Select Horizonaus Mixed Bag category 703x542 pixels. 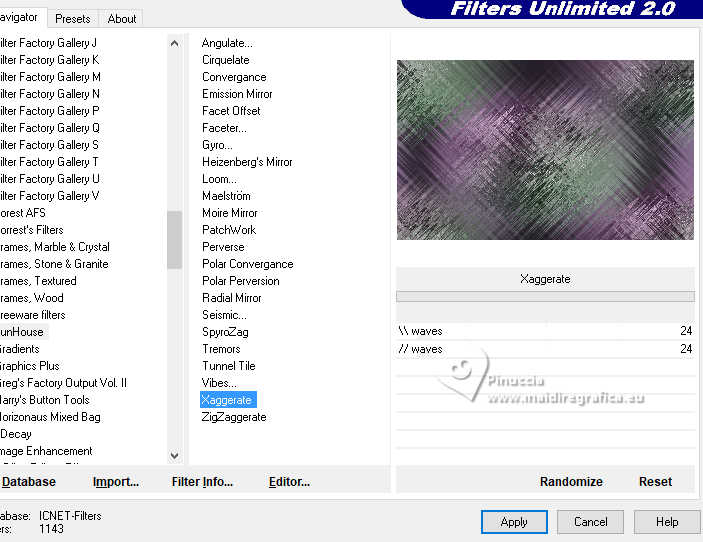[50, 417]
